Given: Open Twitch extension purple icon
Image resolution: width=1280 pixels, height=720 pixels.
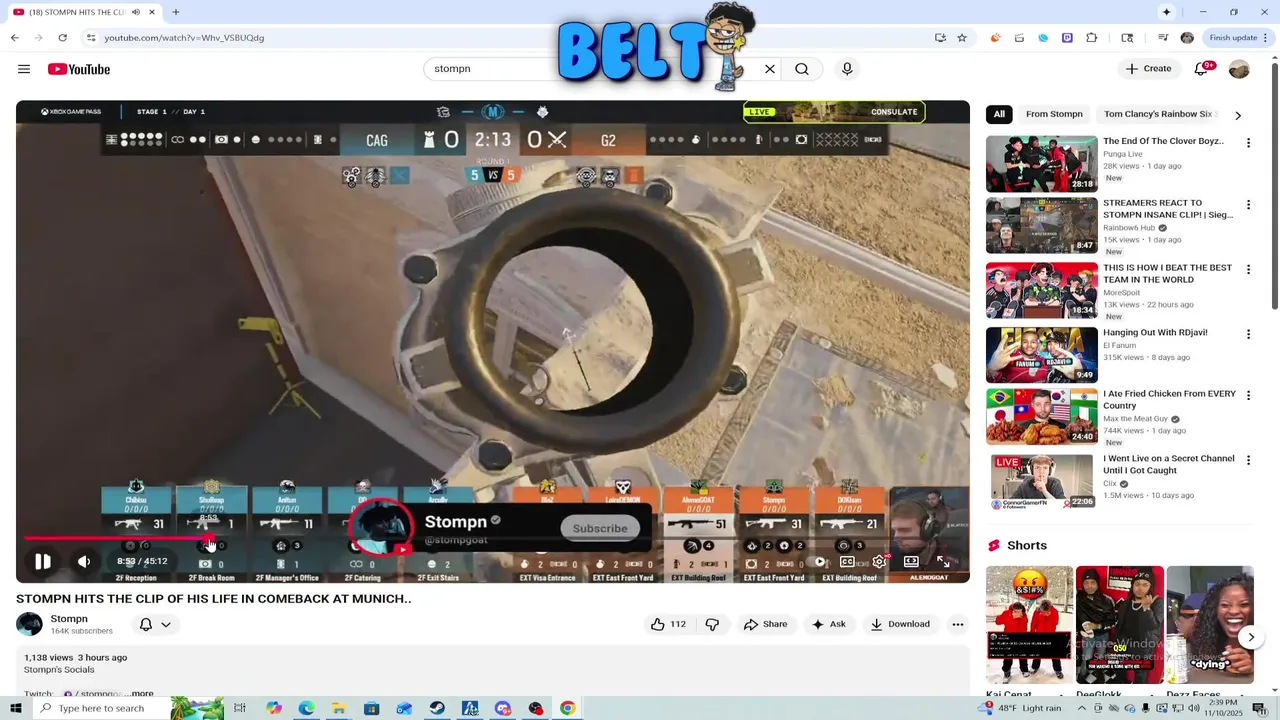Looking at the screenshot, I should click(1067, 38).
